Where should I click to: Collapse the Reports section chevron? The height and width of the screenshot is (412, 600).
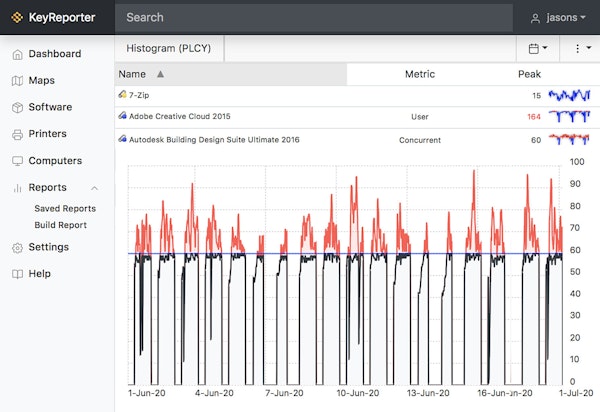coord(95,188)
